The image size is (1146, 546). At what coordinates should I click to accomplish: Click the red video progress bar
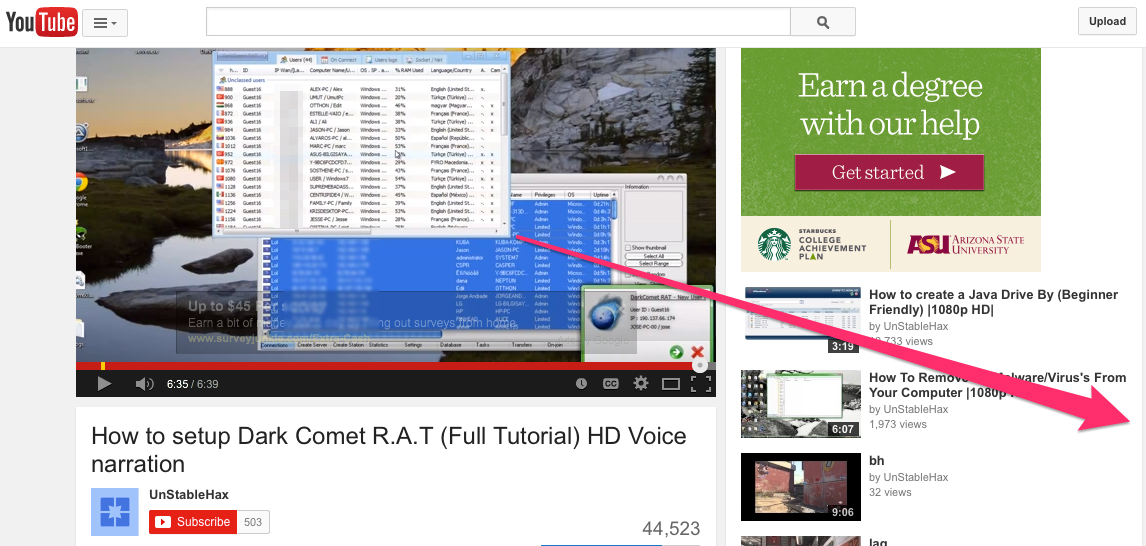click(390, 366)
